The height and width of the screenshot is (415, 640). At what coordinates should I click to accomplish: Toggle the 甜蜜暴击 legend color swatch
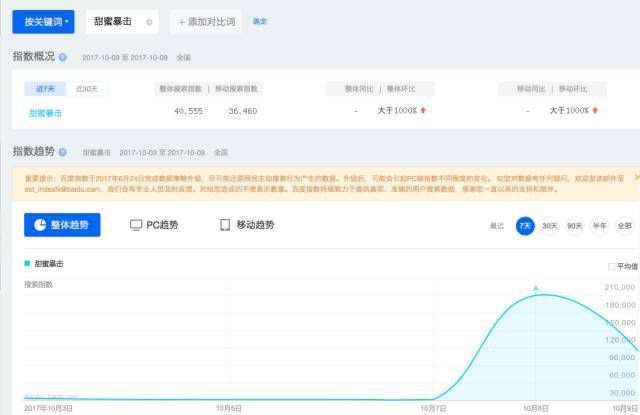pos(27,264)
